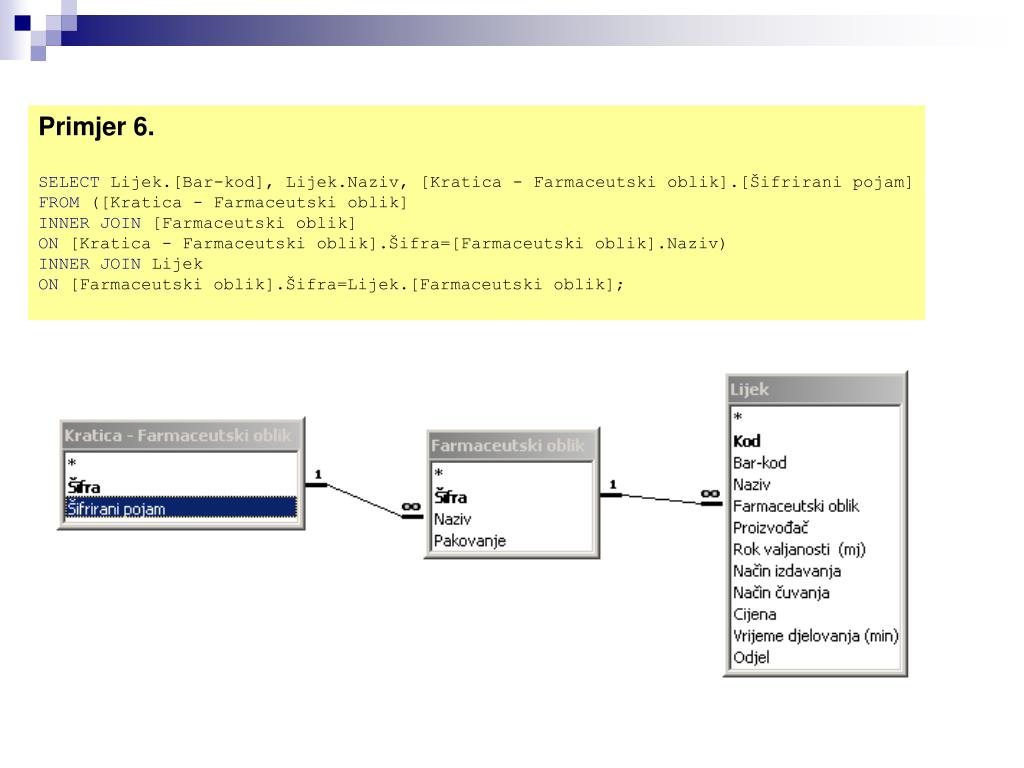The width and height of the screenshot is (1024, 768).
Task: Click the relationship line between Kratica and Farmaceutski oblik
Action: 364,500
